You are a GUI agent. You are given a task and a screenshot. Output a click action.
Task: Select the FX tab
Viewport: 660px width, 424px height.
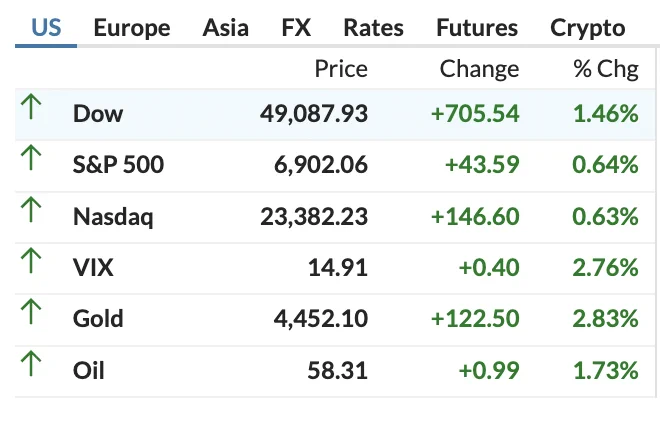pos(296,28)
